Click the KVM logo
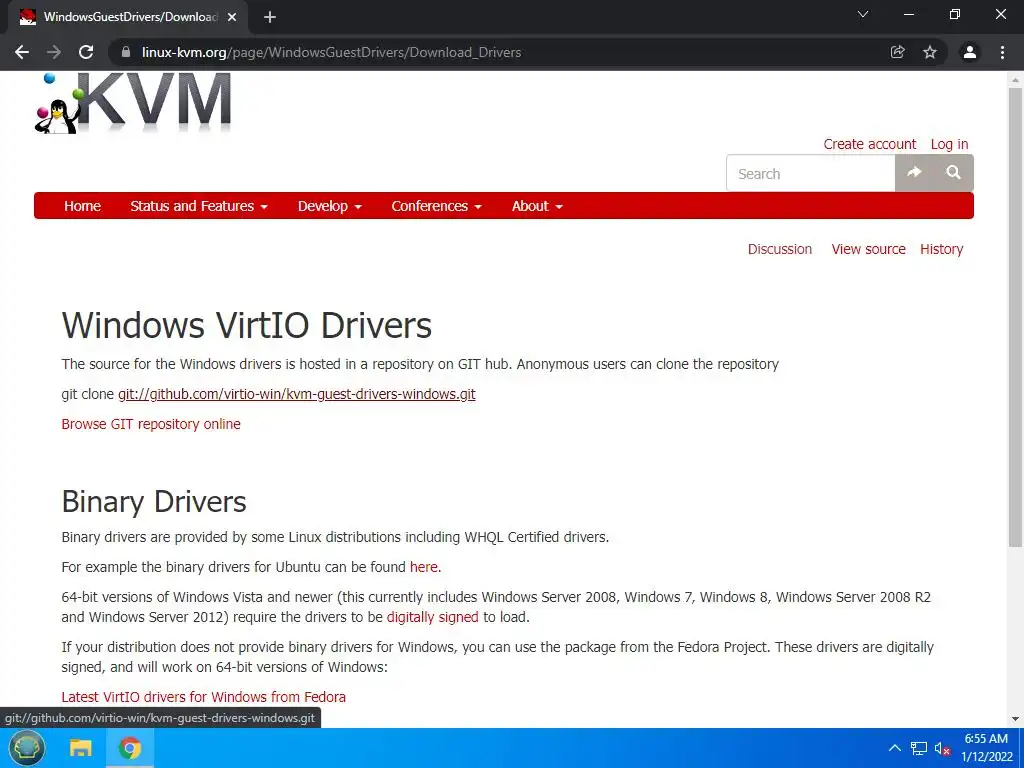1024x768 pixels. click(x=133, y=103)
